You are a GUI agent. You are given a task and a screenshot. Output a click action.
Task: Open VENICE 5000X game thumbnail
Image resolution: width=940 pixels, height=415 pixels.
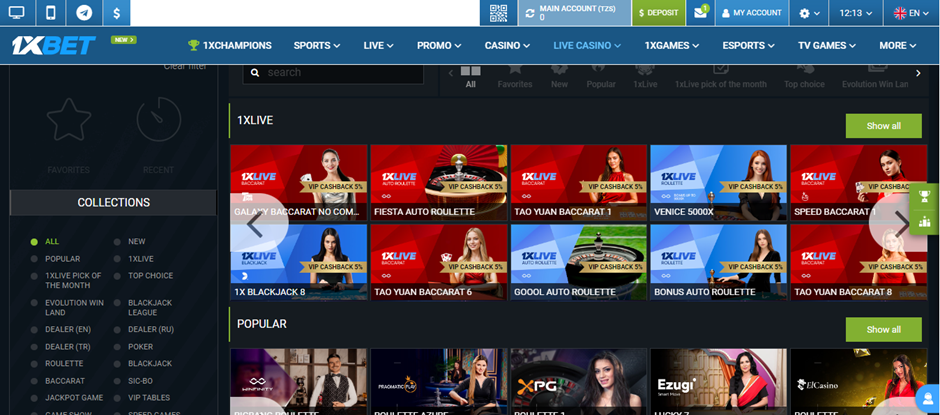[718, 182]
